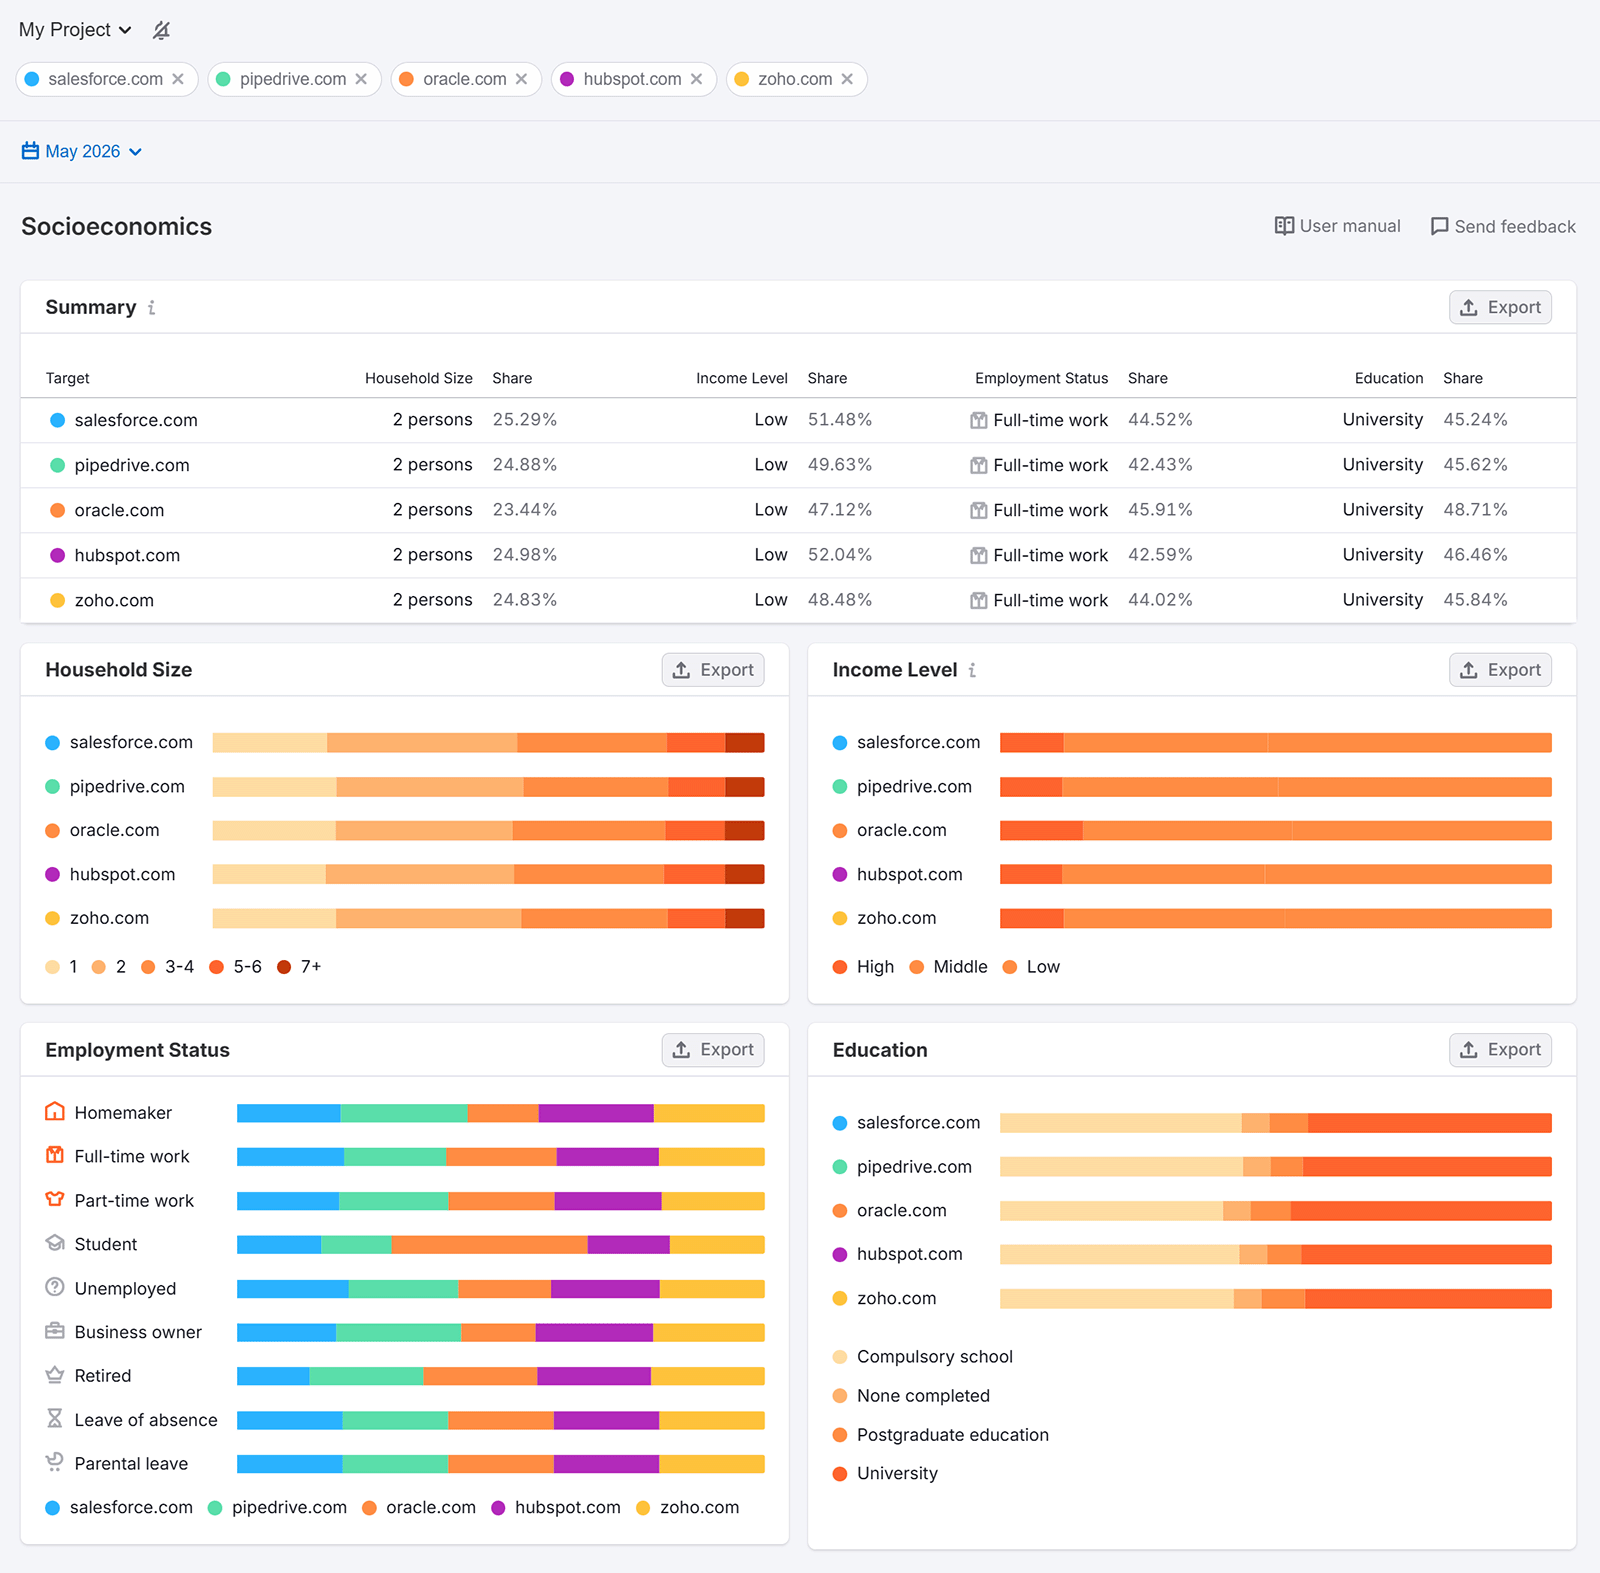This screenshot has width=1600, height=1573.
Task: Toggle Middle income legend item
Action: 949,967
